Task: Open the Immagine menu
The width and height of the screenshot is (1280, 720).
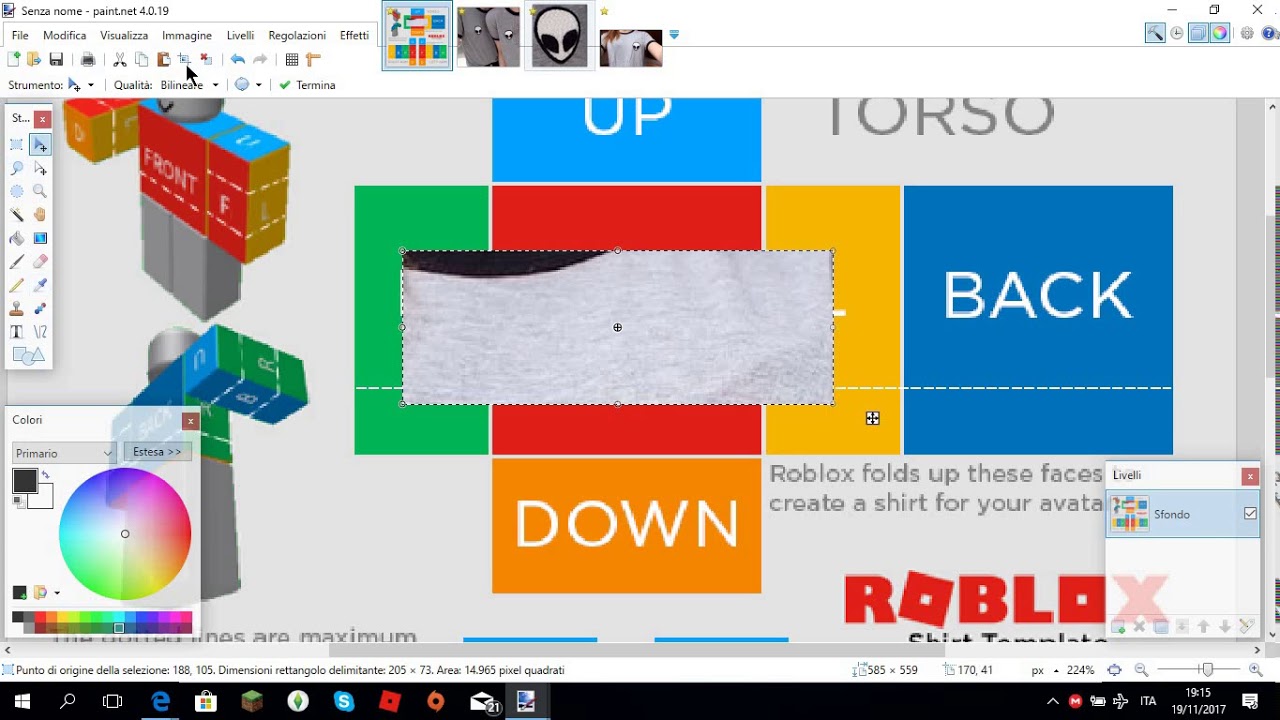Action: pos(187,35)
